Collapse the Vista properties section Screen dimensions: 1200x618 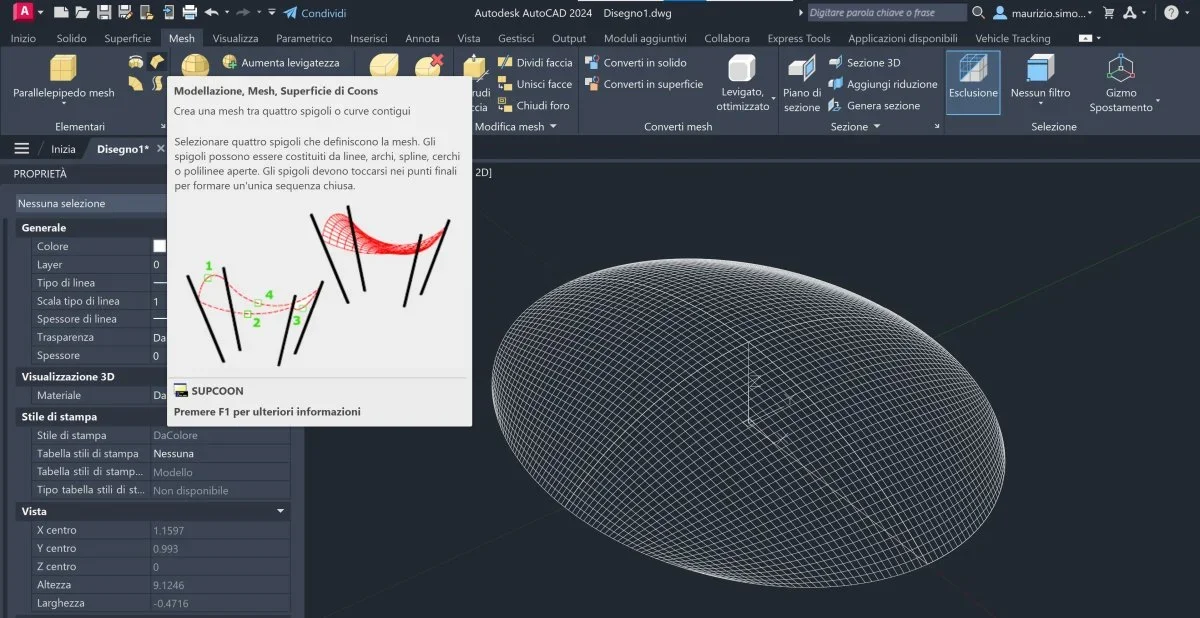pos(281,511)
